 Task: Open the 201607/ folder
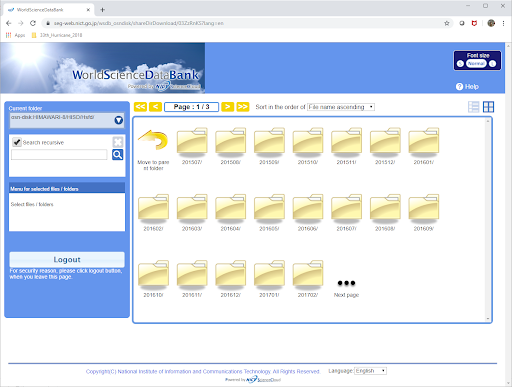pyautogui.click(x=347, y=209)
